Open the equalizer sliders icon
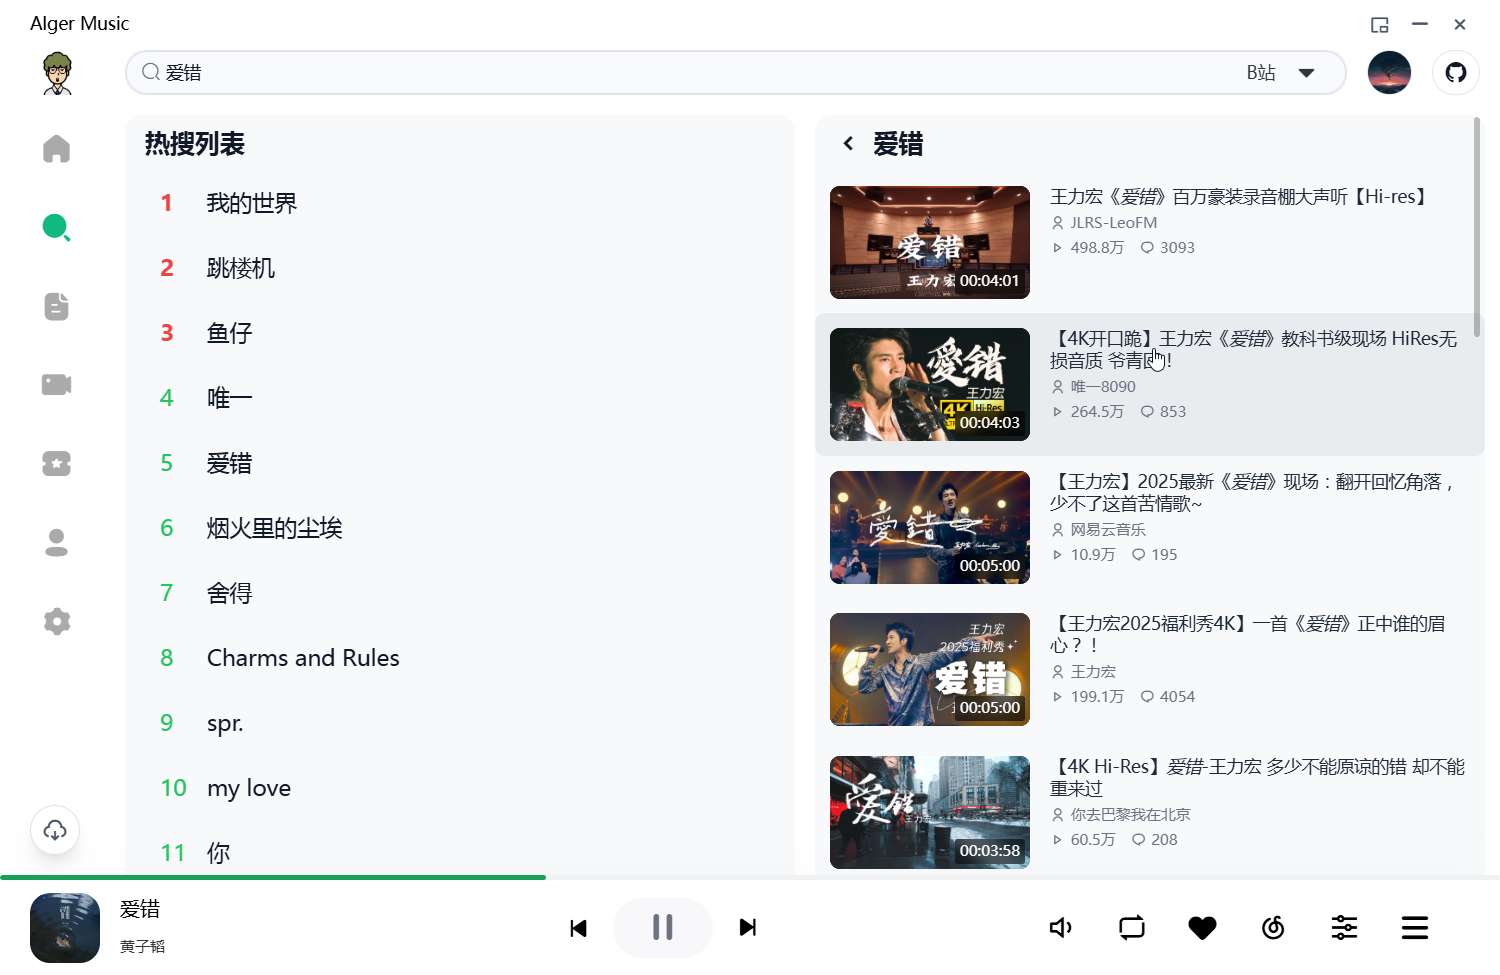This screenshot has width=1500, height=975. (x=1344, y=928)
